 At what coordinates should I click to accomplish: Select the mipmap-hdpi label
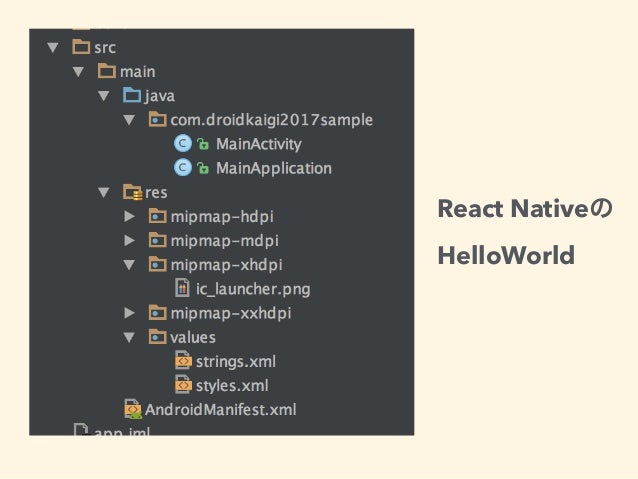coord(222,217)
